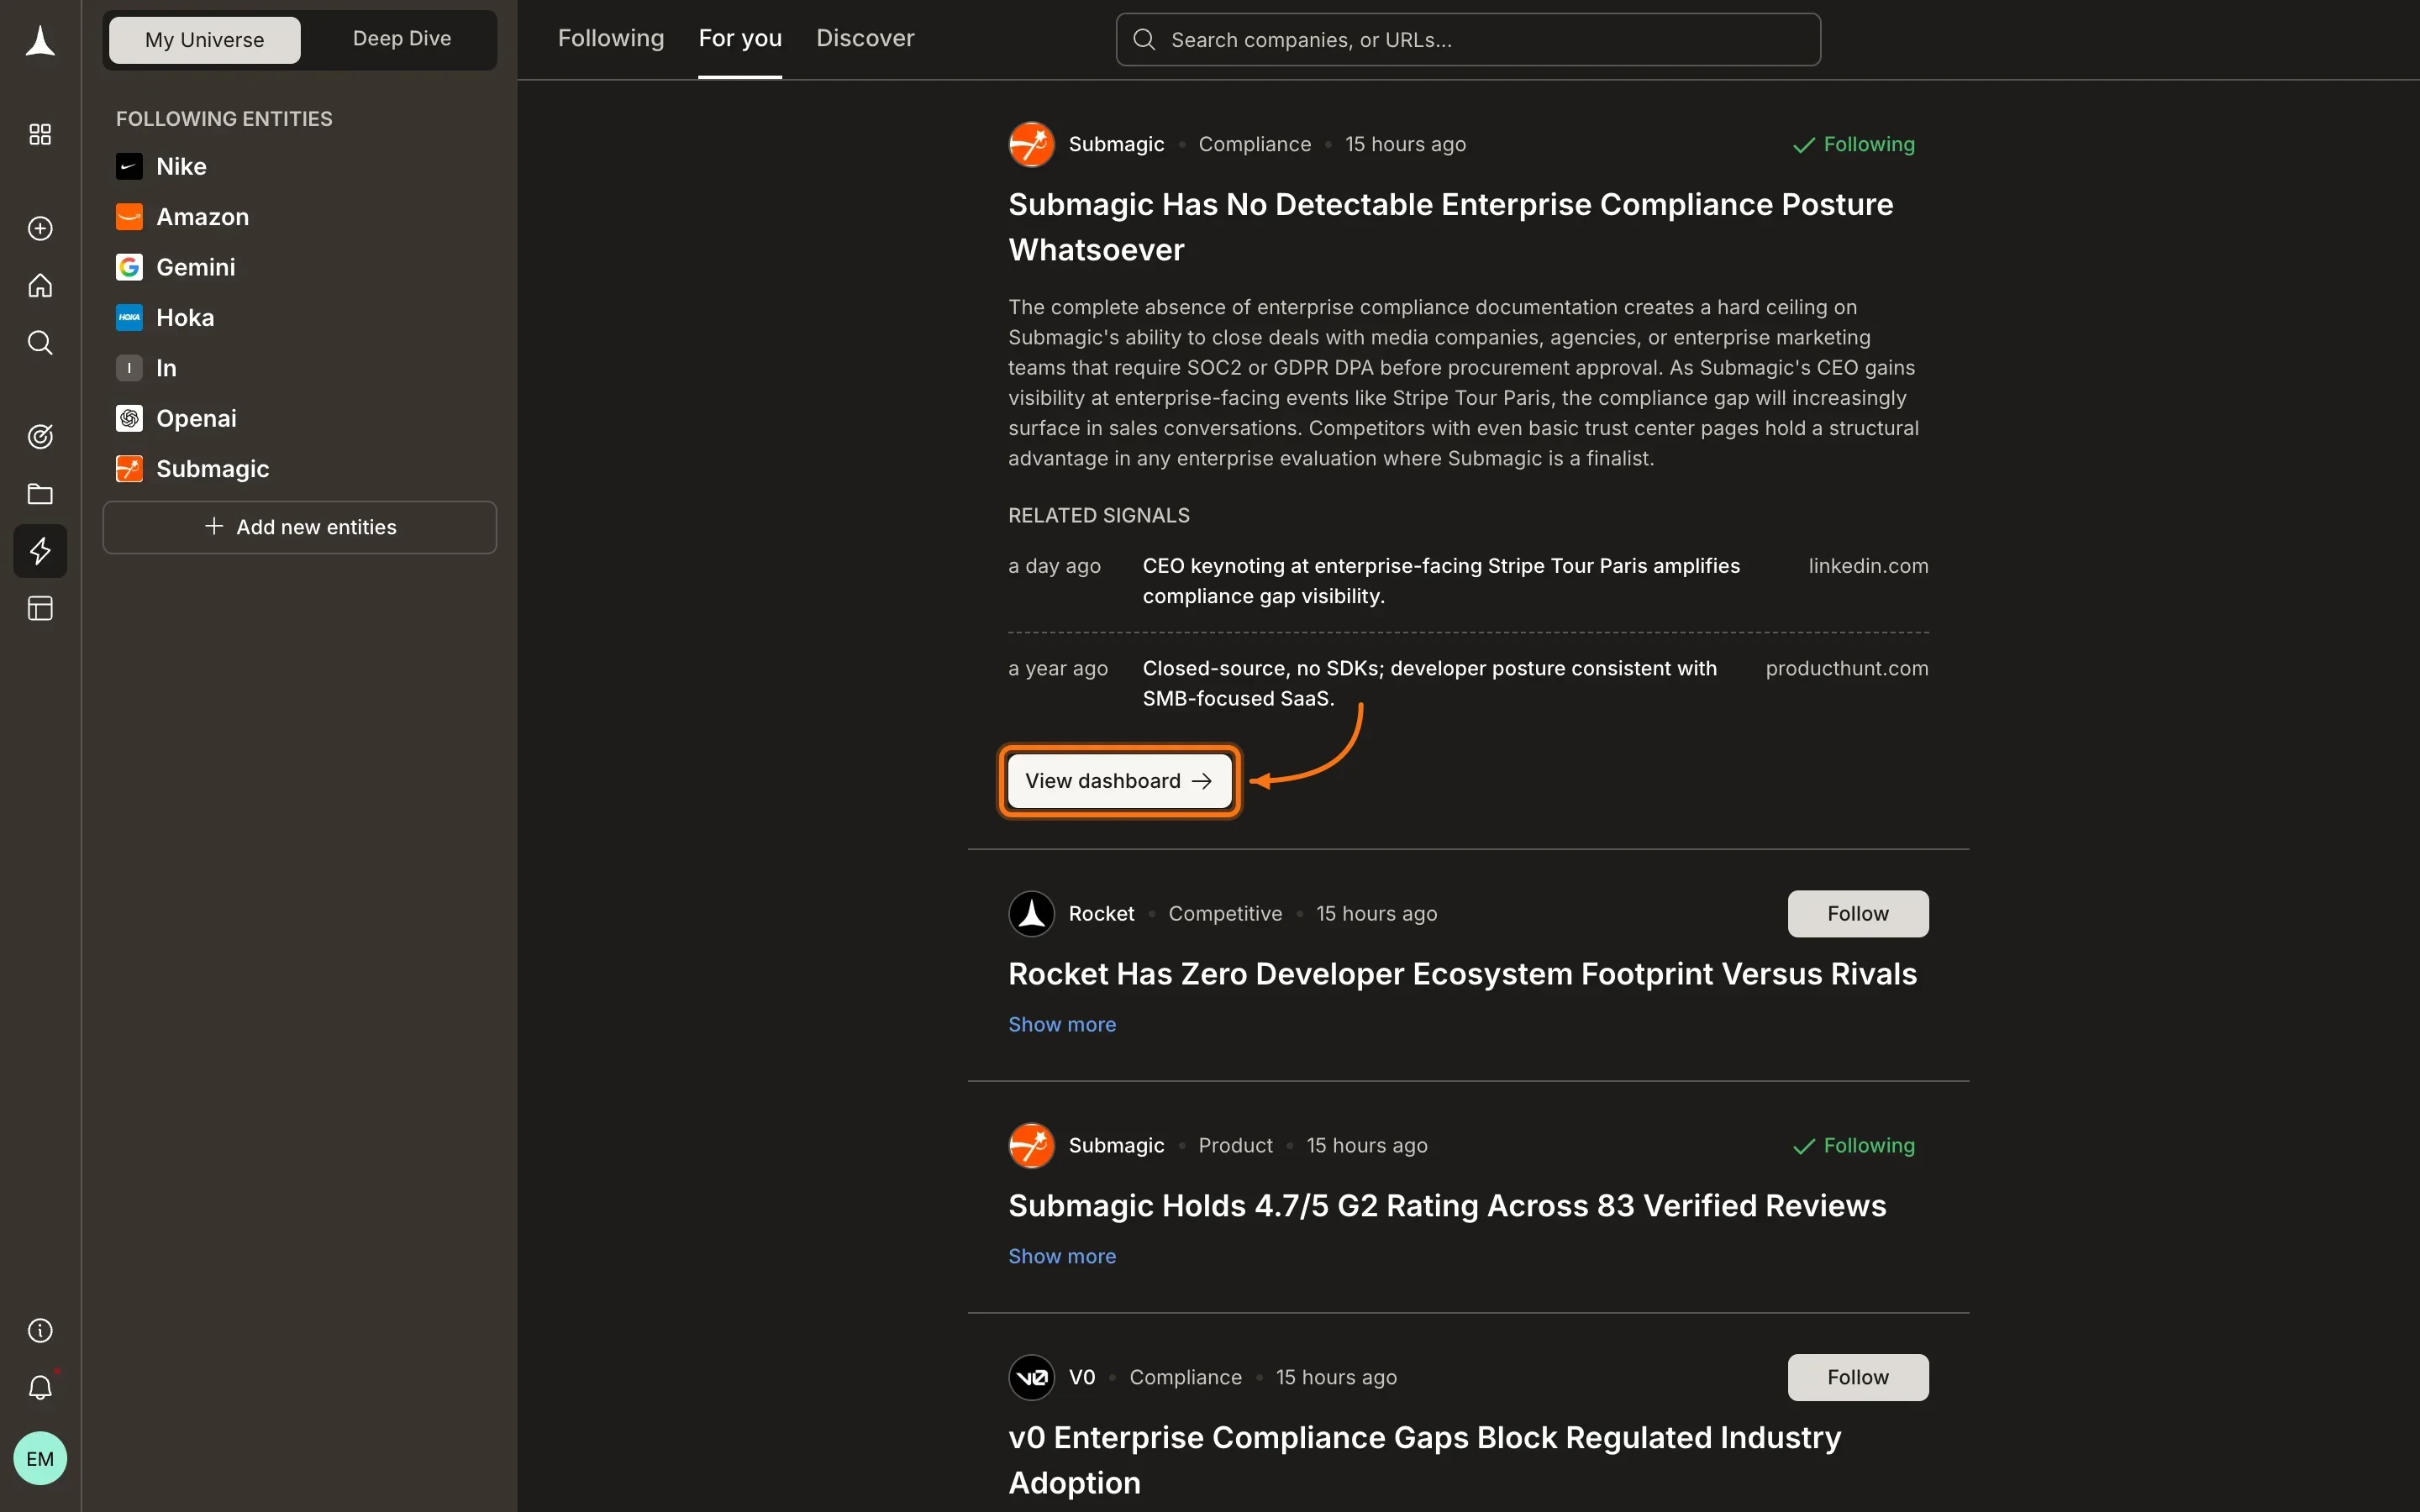The height and width of the screenshot is (1512, 2420).
Task: Open headline 'Rocket Has Zero Developer Ecosystem Footprint'
Action: coord(1462,974)
